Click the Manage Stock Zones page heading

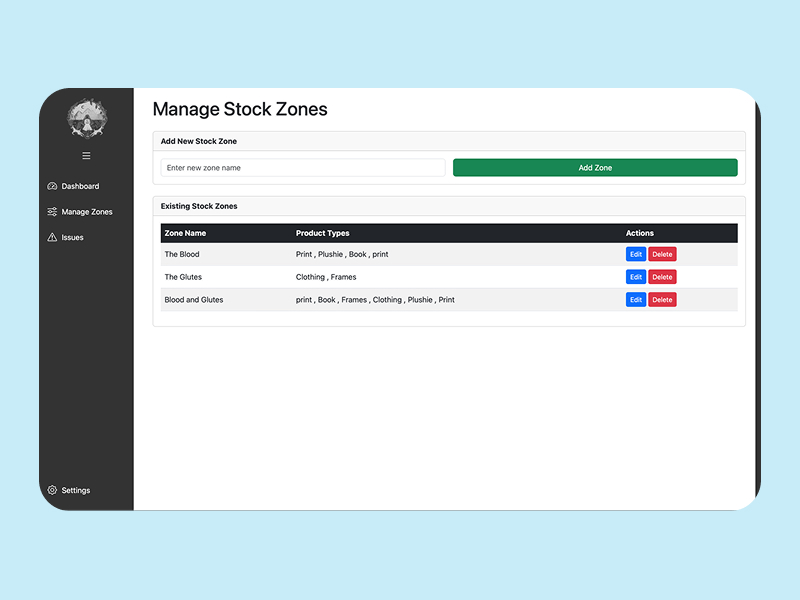[x=240, y=109]
